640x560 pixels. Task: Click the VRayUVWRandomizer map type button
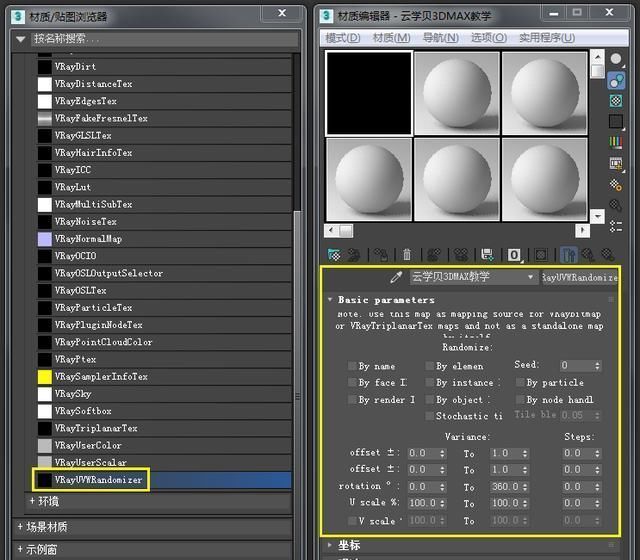[579, 278]
